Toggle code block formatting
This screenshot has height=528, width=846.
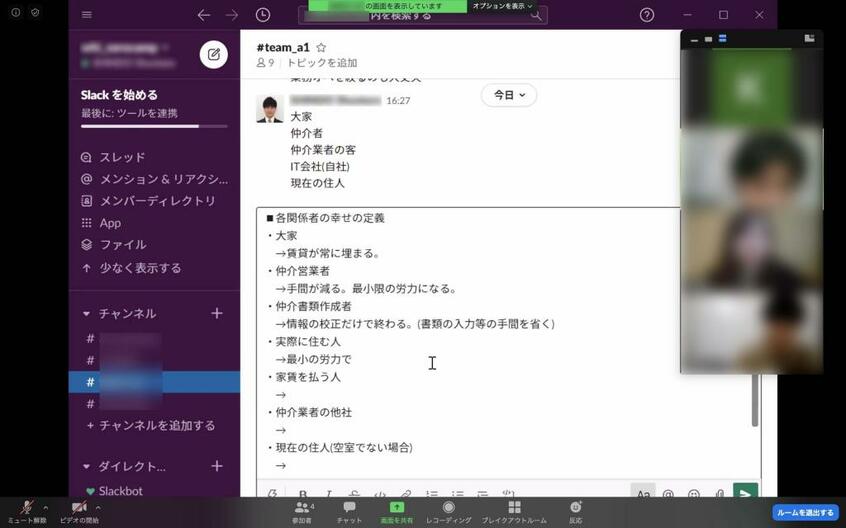508,493
